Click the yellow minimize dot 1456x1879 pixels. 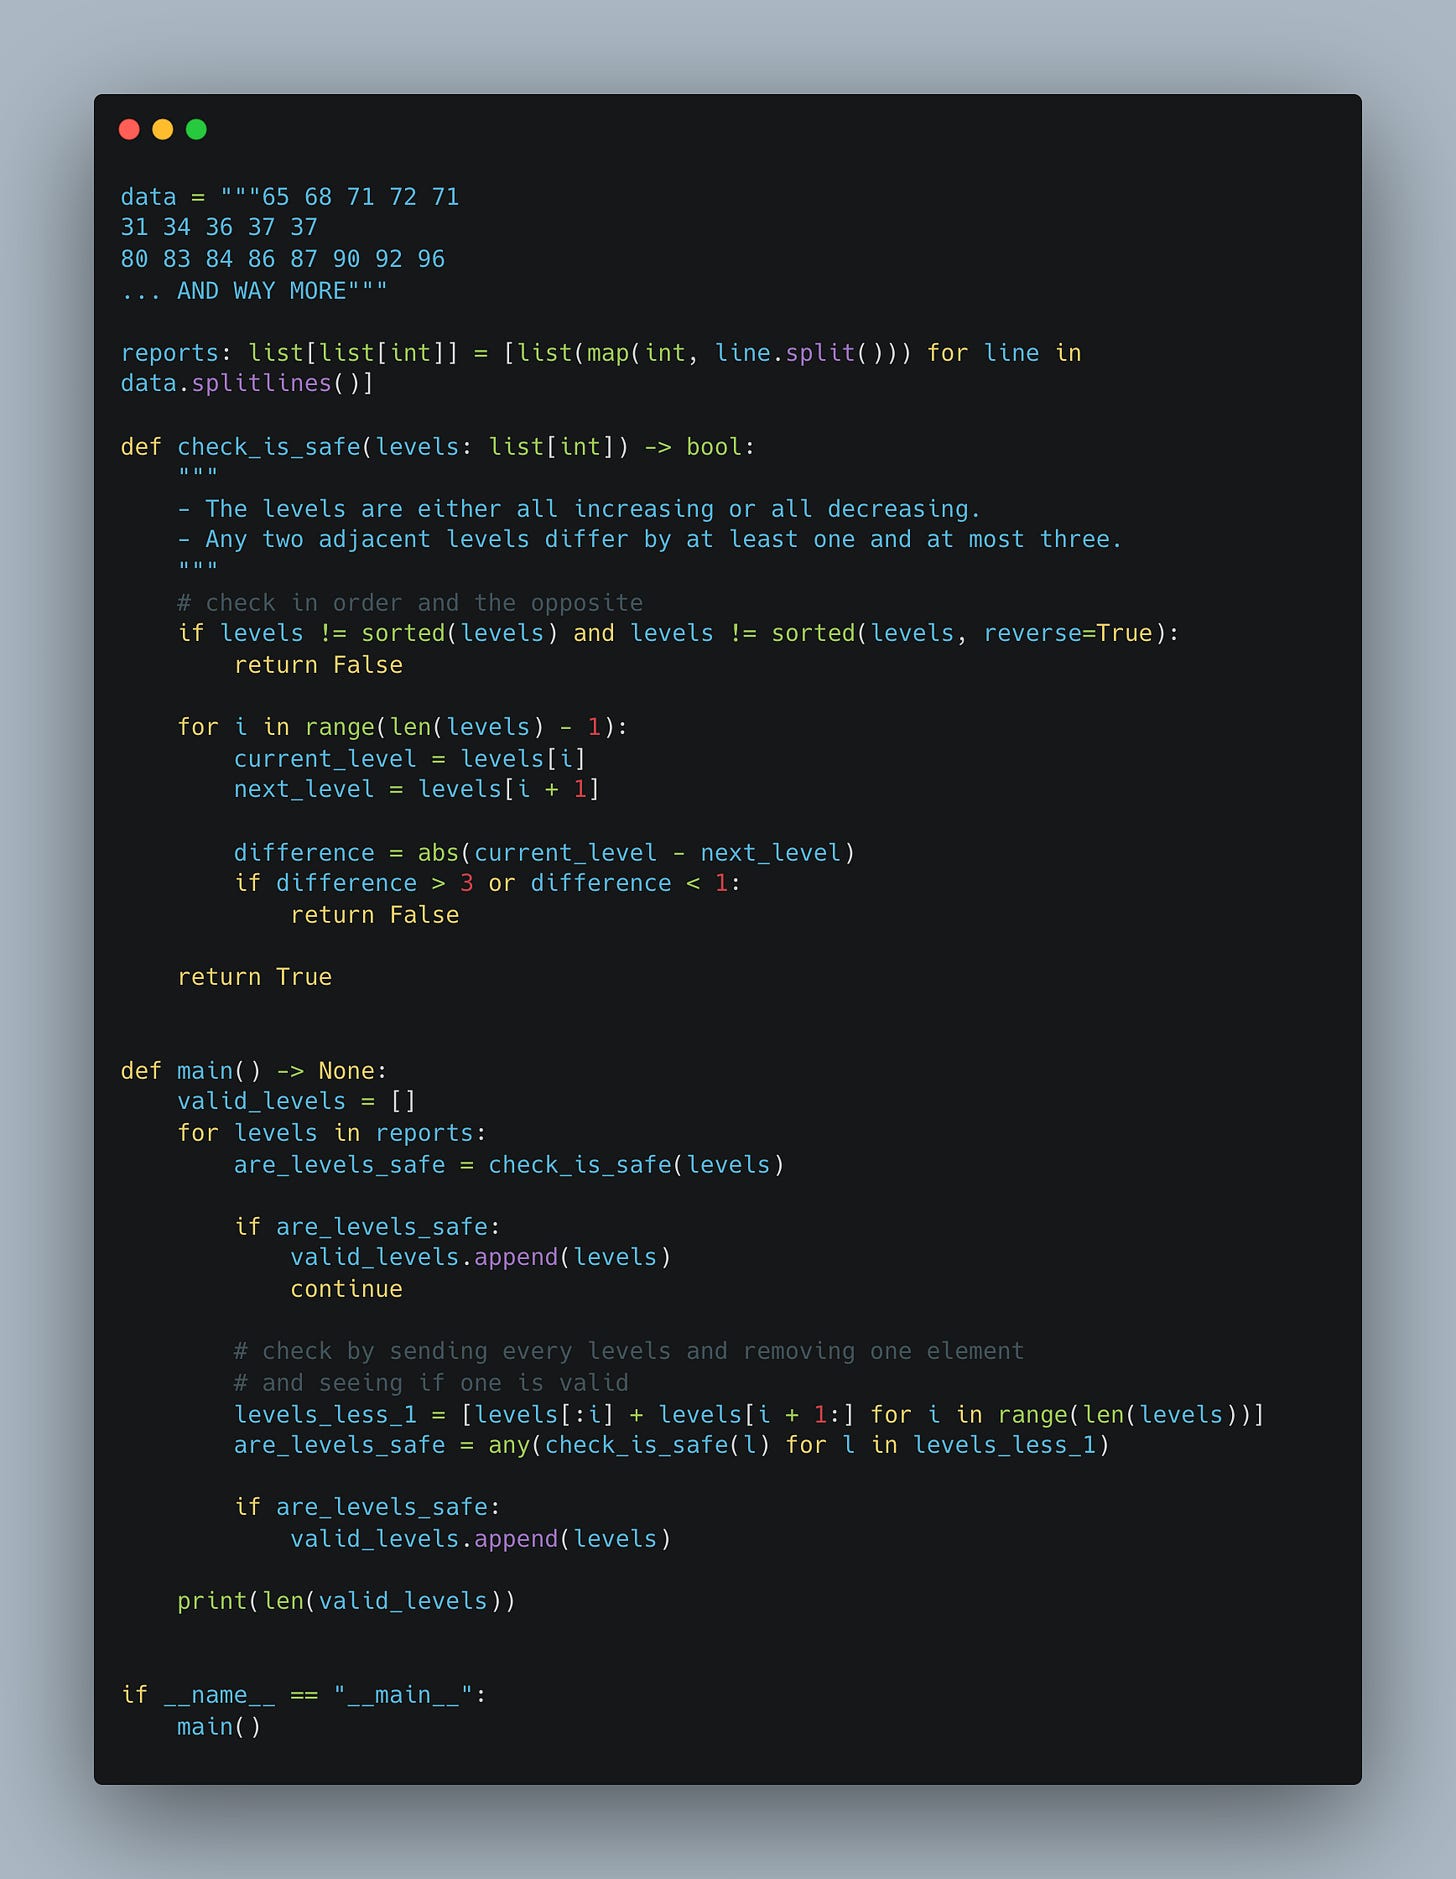(x=163, y=129)
